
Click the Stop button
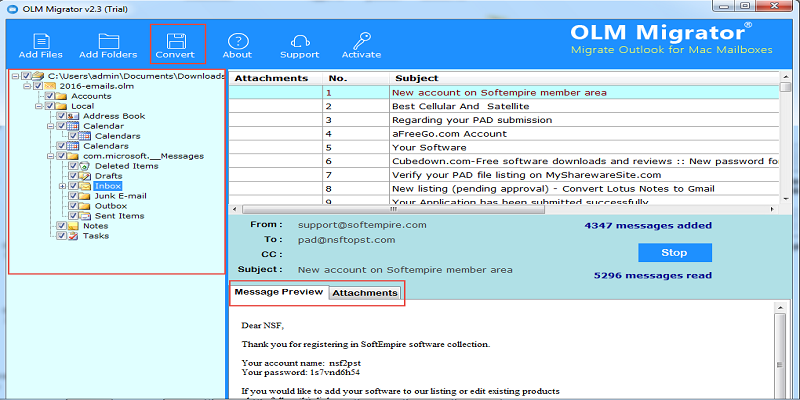pyautogui.click(x=674, y=253)
